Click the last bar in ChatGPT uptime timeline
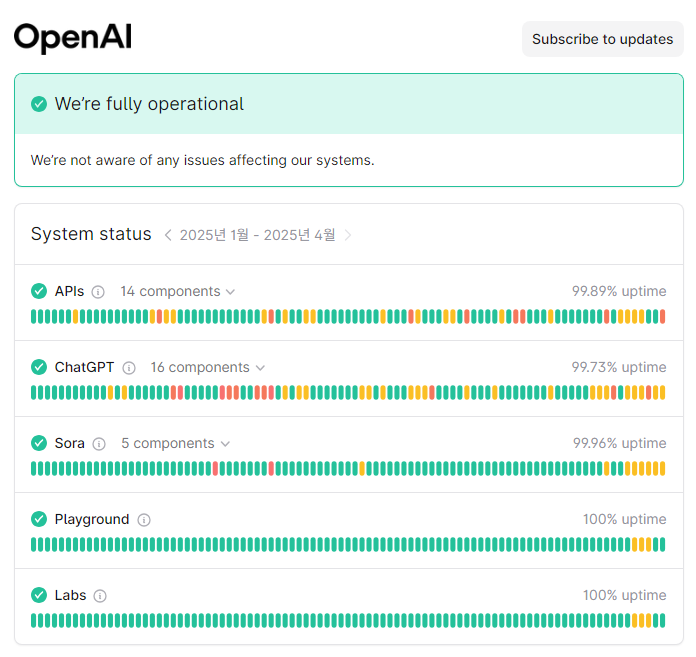The image size is (696, 657). pos(663,392)
